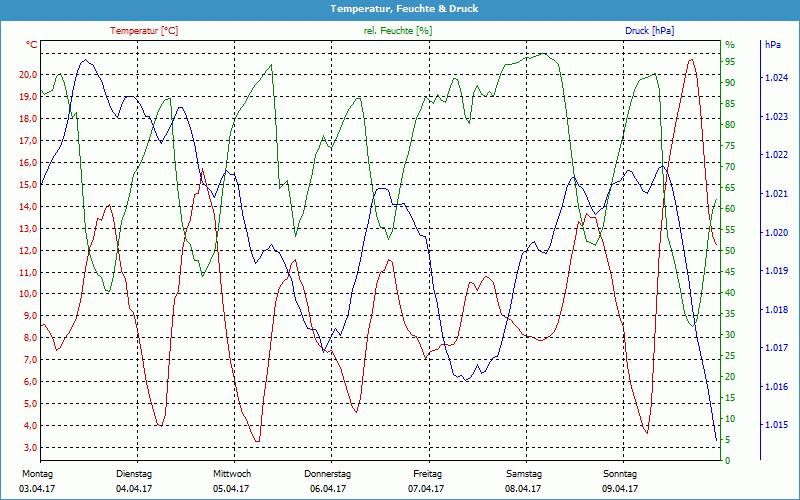Select the red "Temperatur [°C]" legend label
Image resolution: width=800 pixels, height=500 pixels.
[144, 31]
